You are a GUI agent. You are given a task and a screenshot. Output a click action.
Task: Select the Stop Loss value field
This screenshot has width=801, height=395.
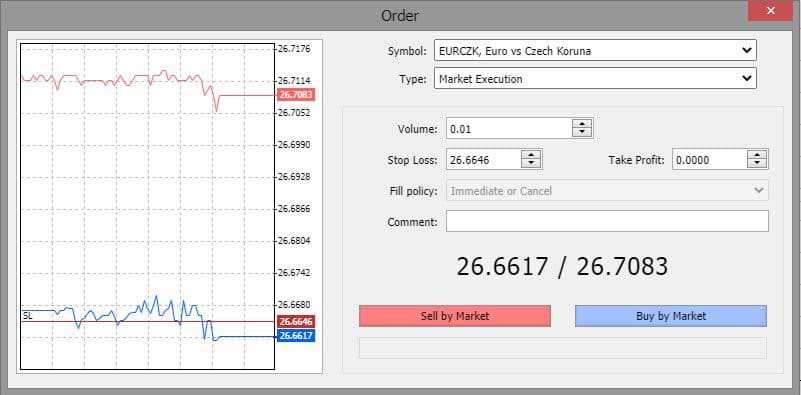[483, 160]
